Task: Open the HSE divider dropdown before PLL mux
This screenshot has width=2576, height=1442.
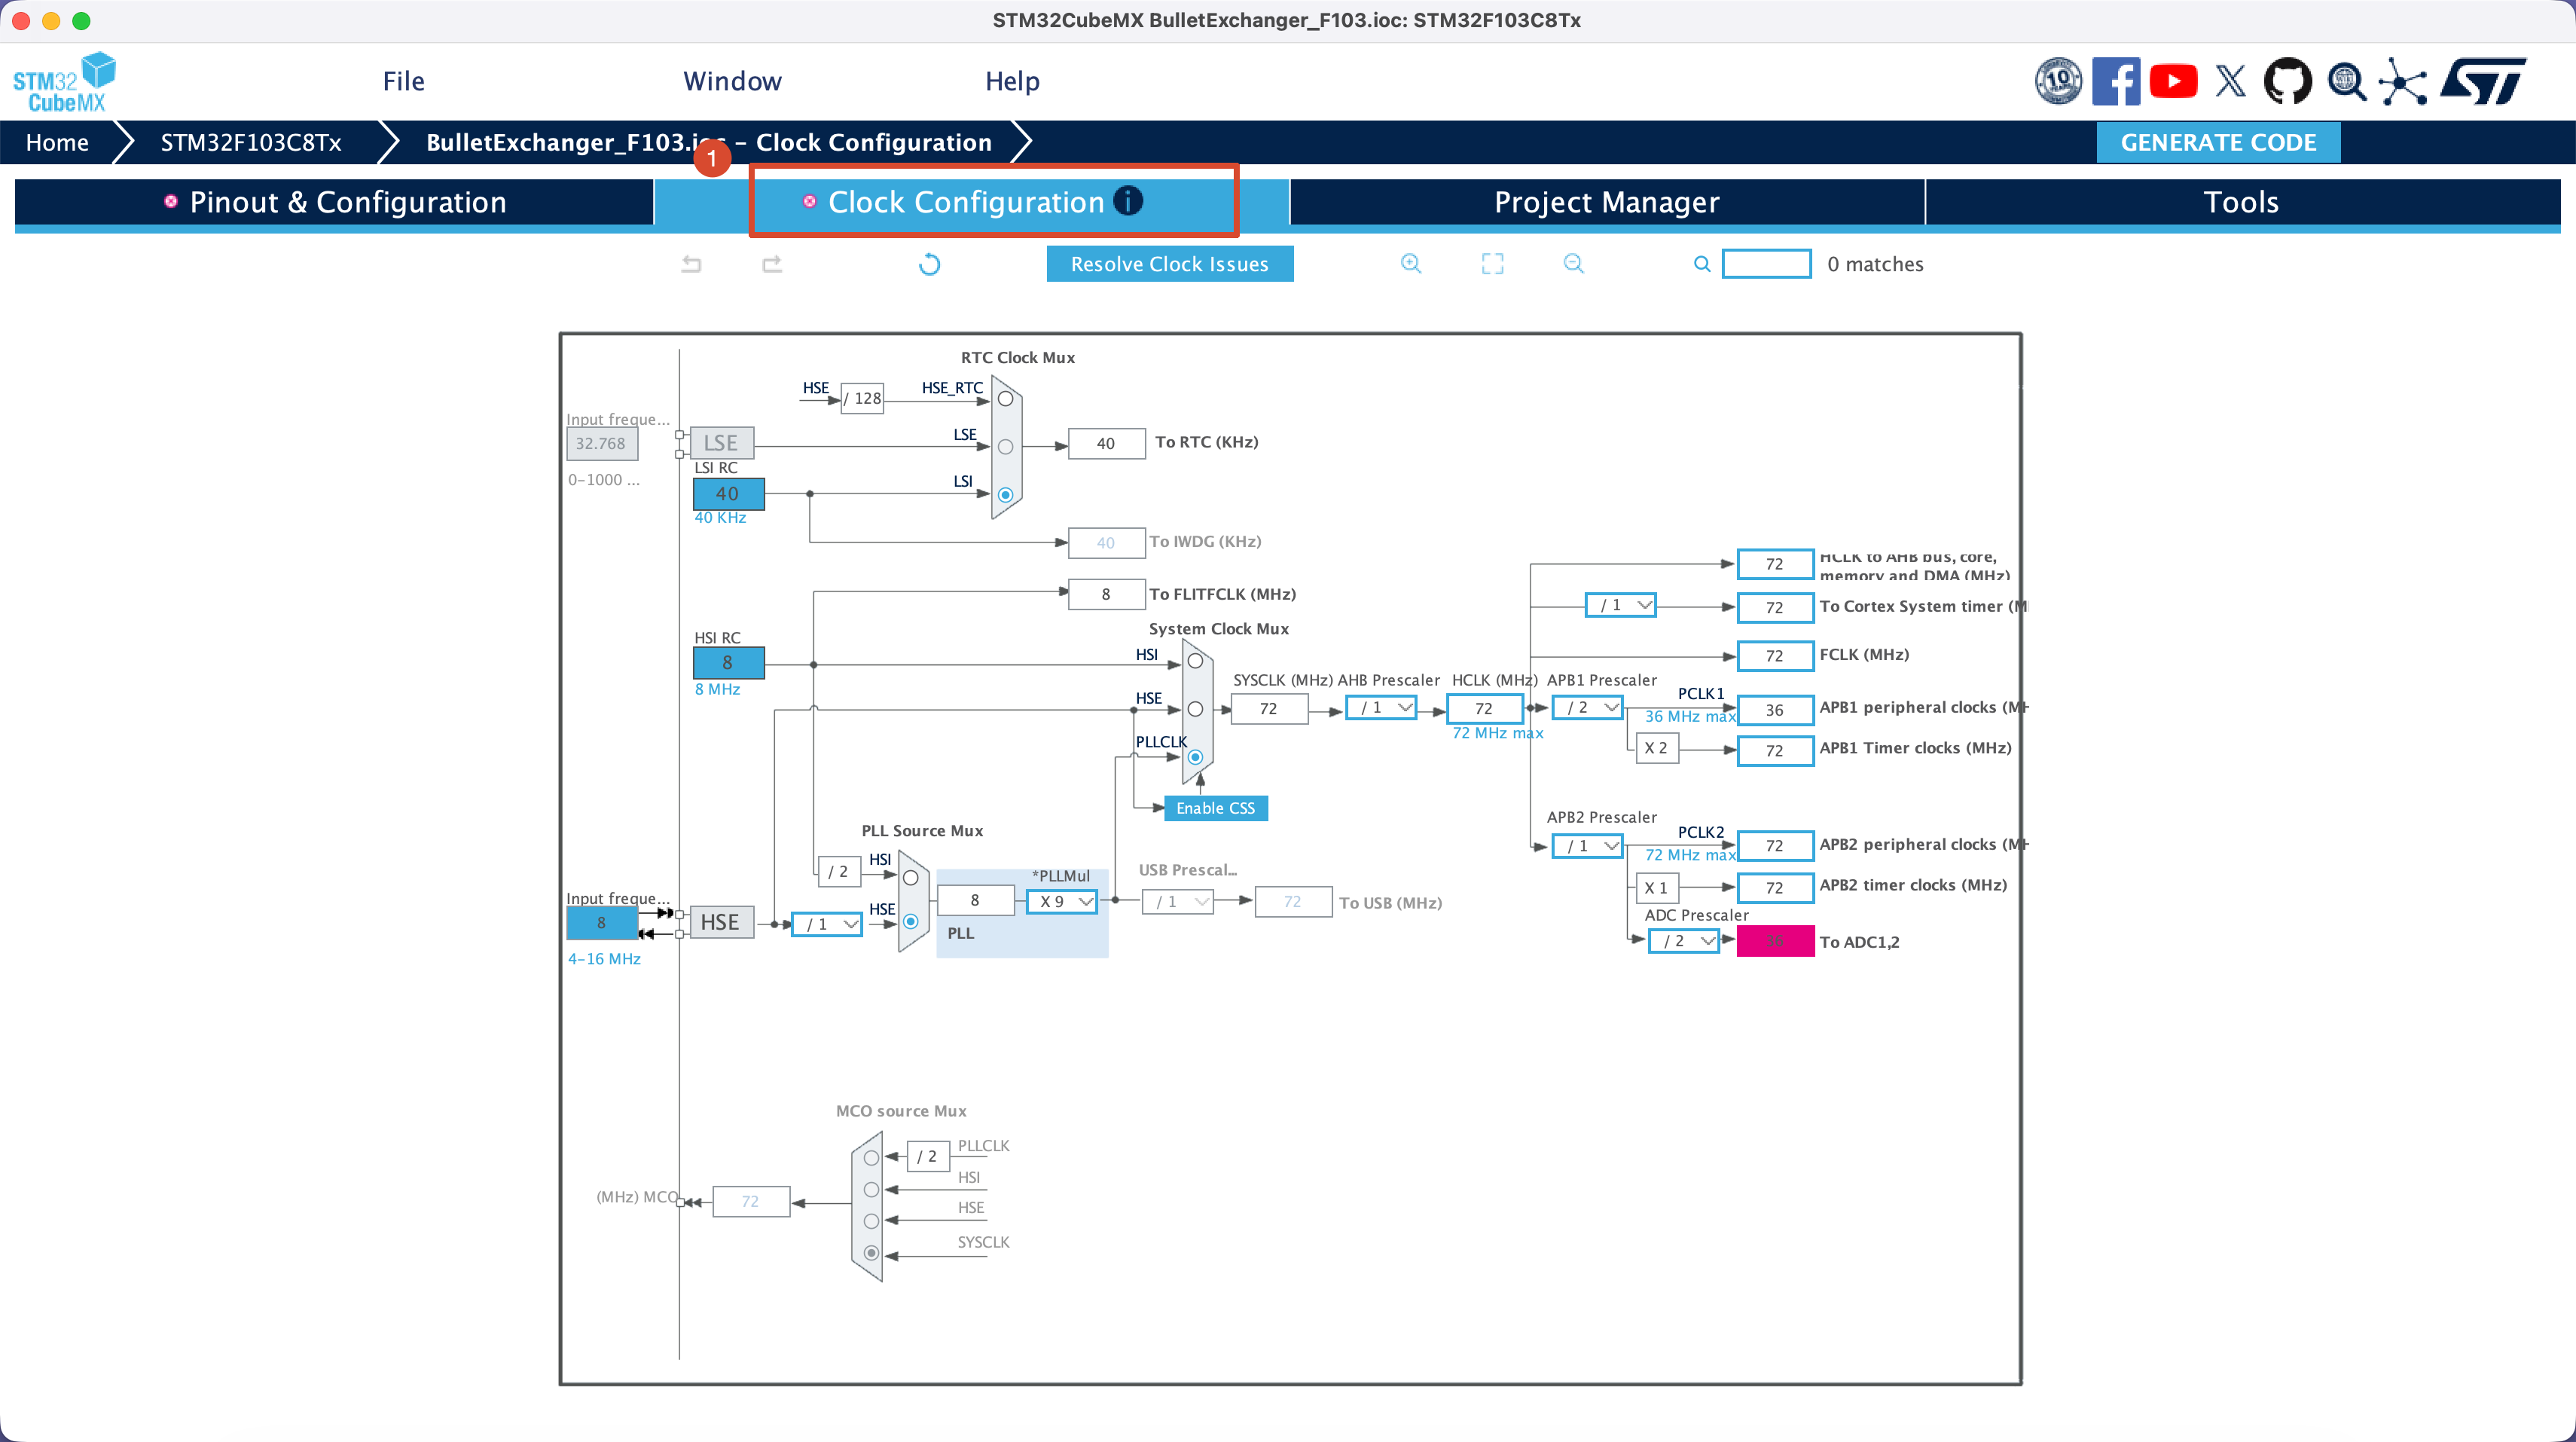Action: (x=827, y=924)
